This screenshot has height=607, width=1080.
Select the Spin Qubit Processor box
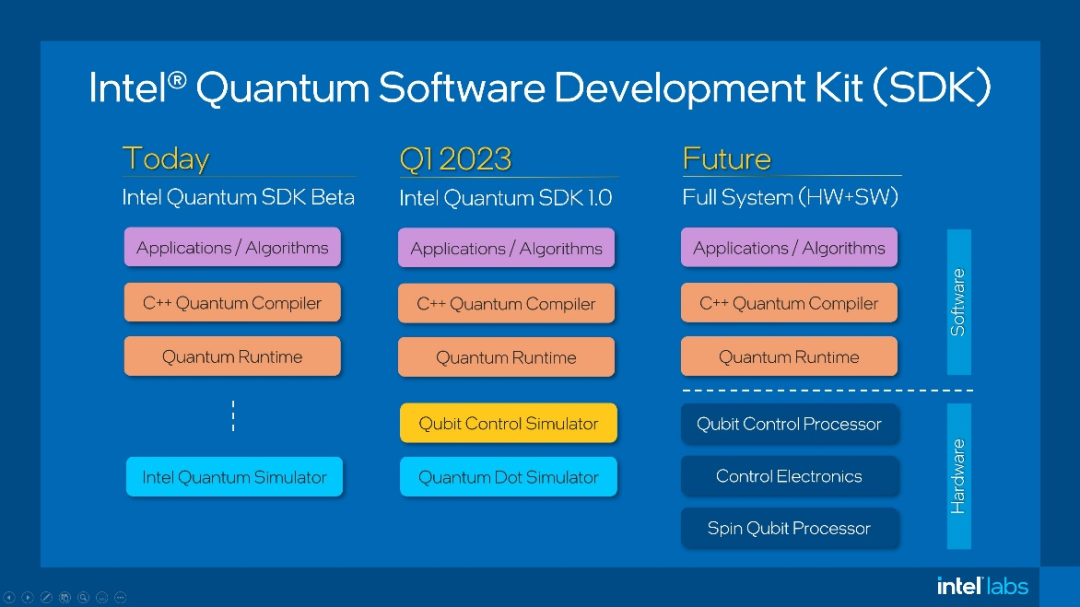click(x=789, y=528)
